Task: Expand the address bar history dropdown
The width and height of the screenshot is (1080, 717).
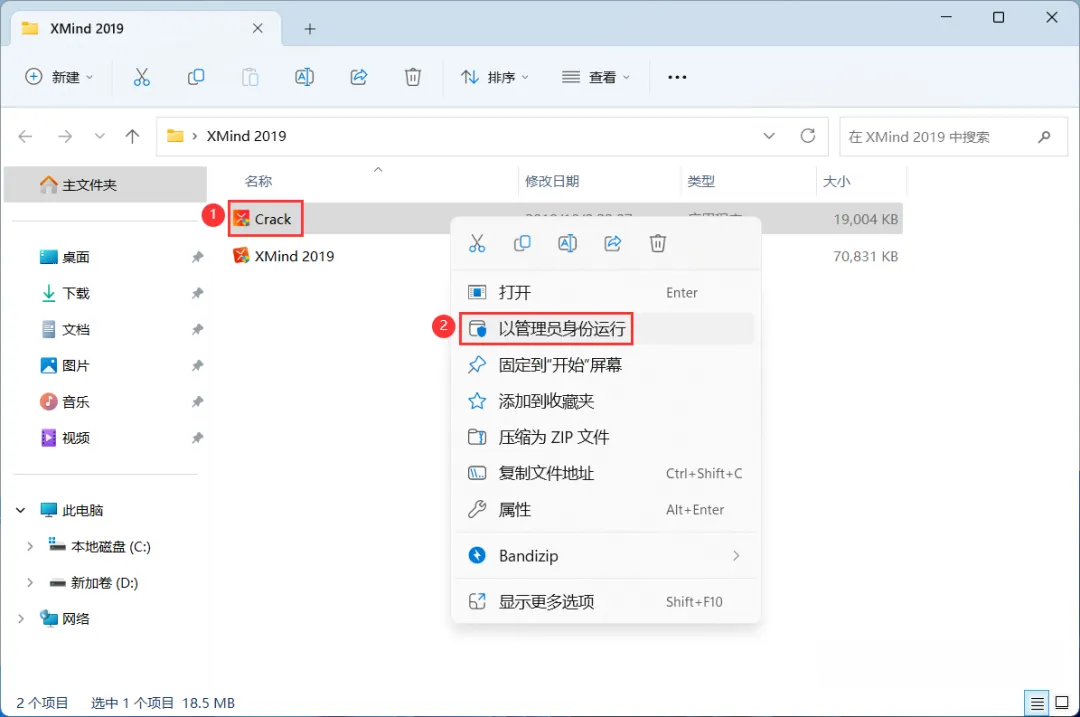Action: [x=769, y=136]
